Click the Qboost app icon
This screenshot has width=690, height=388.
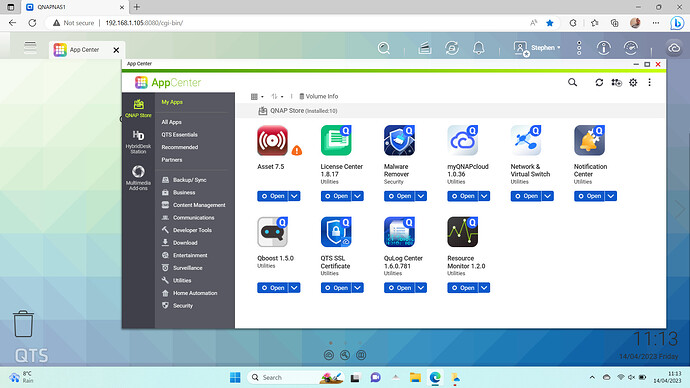click(272, 232)
